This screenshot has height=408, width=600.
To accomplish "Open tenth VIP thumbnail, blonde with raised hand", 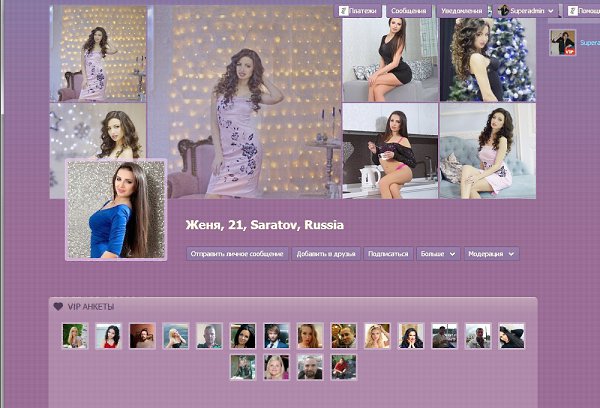I will click(x=377, y=336).
